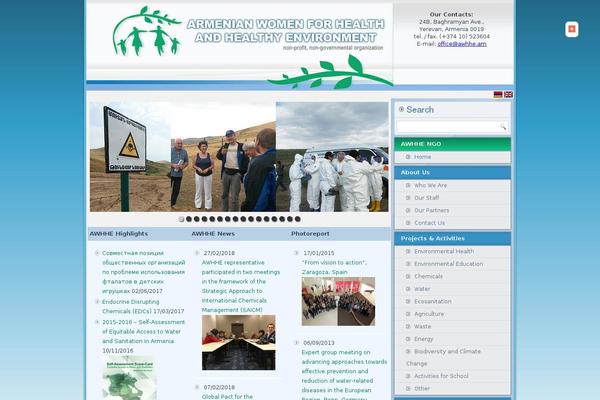The width and height of the screenshot is (600, 400).
Task: Open Agriculture section
Action: (429, 314)
